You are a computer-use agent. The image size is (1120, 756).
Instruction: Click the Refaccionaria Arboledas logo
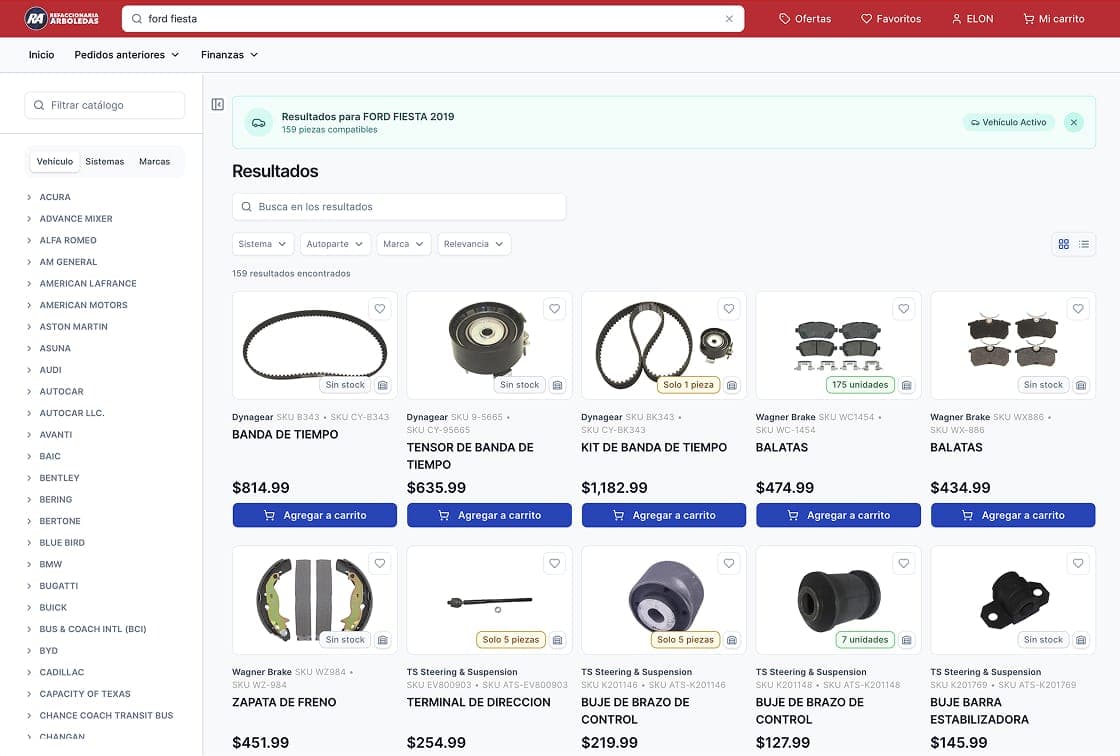(x=61, y=19)
